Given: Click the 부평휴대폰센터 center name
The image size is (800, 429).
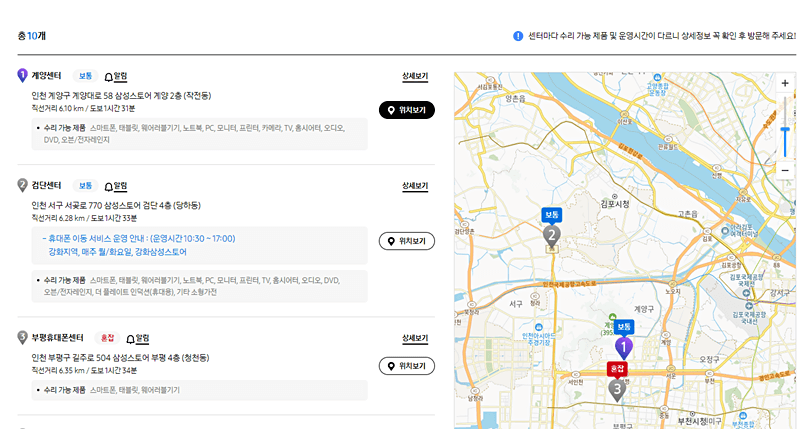Looking at the screenshot, I should 58,338.
